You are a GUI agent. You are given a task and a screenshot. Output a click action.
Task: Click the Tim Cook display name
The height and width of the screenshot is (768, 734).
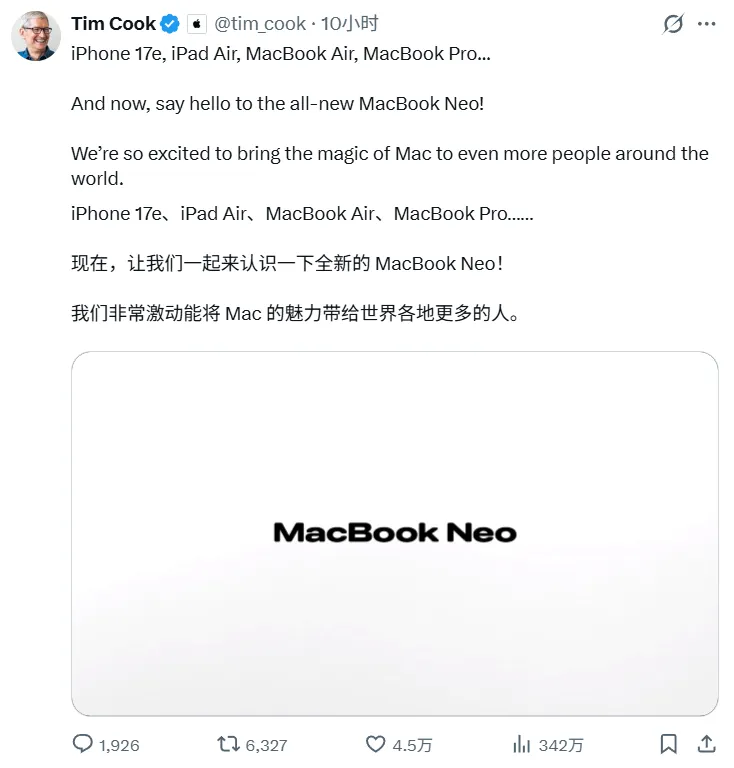[113, 24]
